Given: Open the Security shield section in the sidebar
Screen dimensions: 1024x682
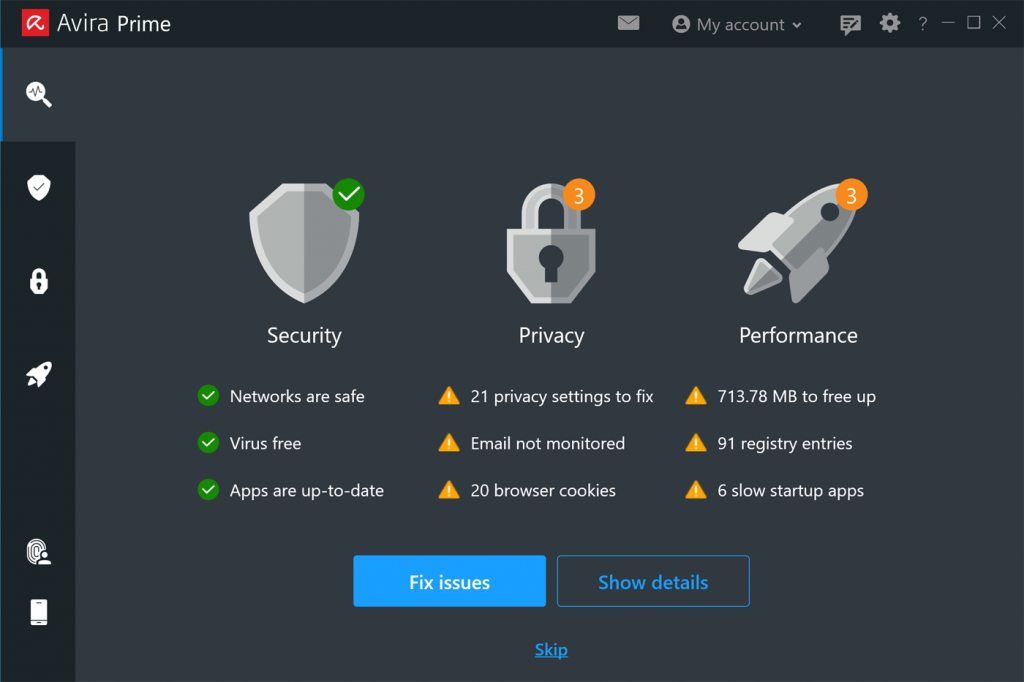Looking at the screenshot, I should point(37,187).
